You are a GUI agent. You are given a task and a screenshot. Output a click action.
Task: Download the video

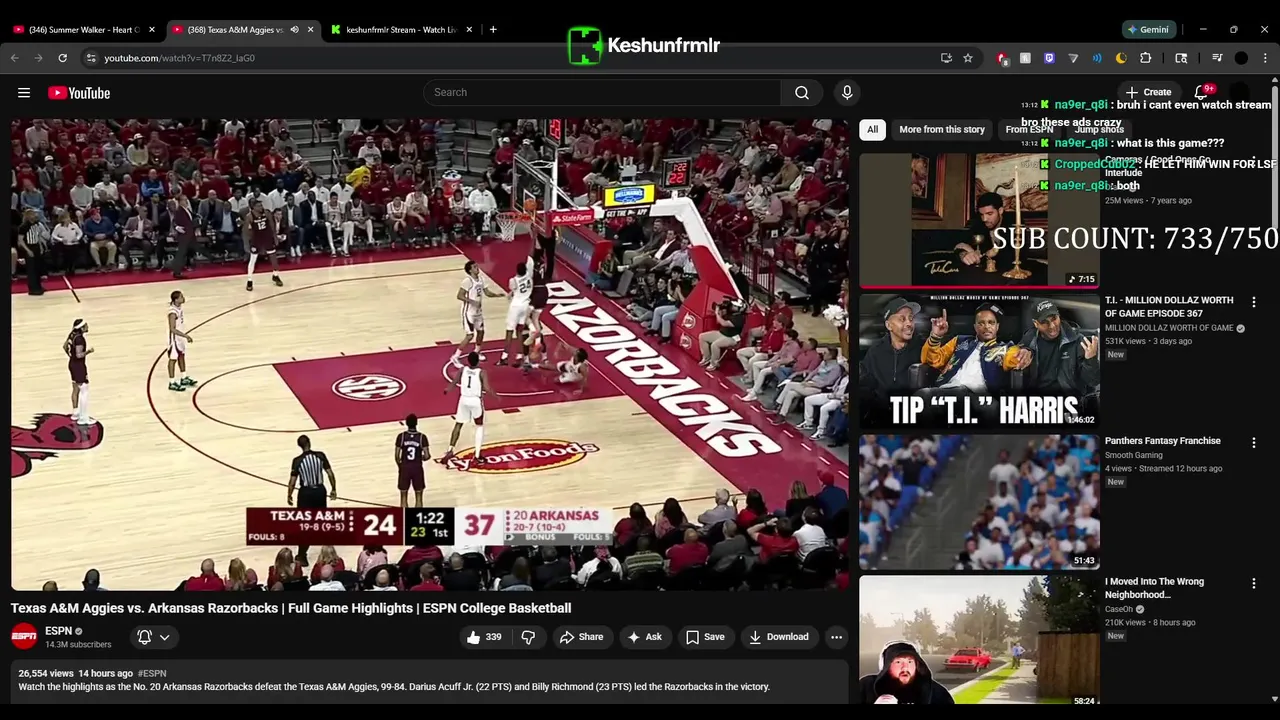778,637
